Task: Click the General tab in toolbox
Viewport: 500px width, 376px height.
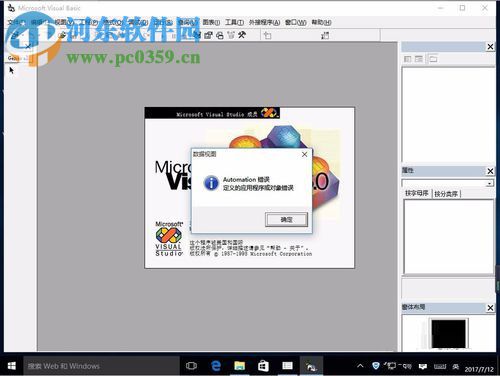Action: (x=18, y=58)
